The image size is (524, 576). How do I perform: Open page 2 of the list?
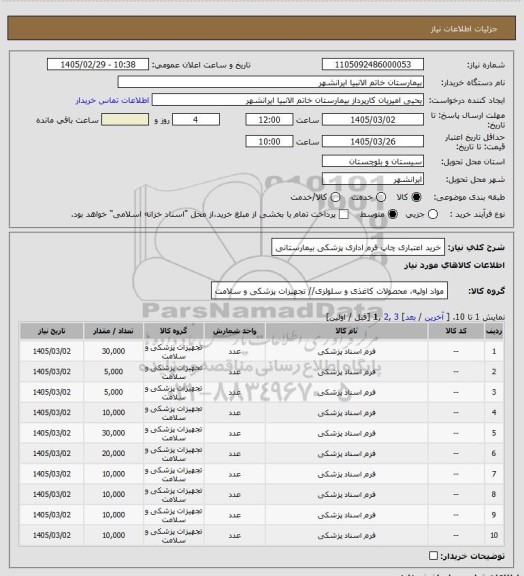pos(387,317)
